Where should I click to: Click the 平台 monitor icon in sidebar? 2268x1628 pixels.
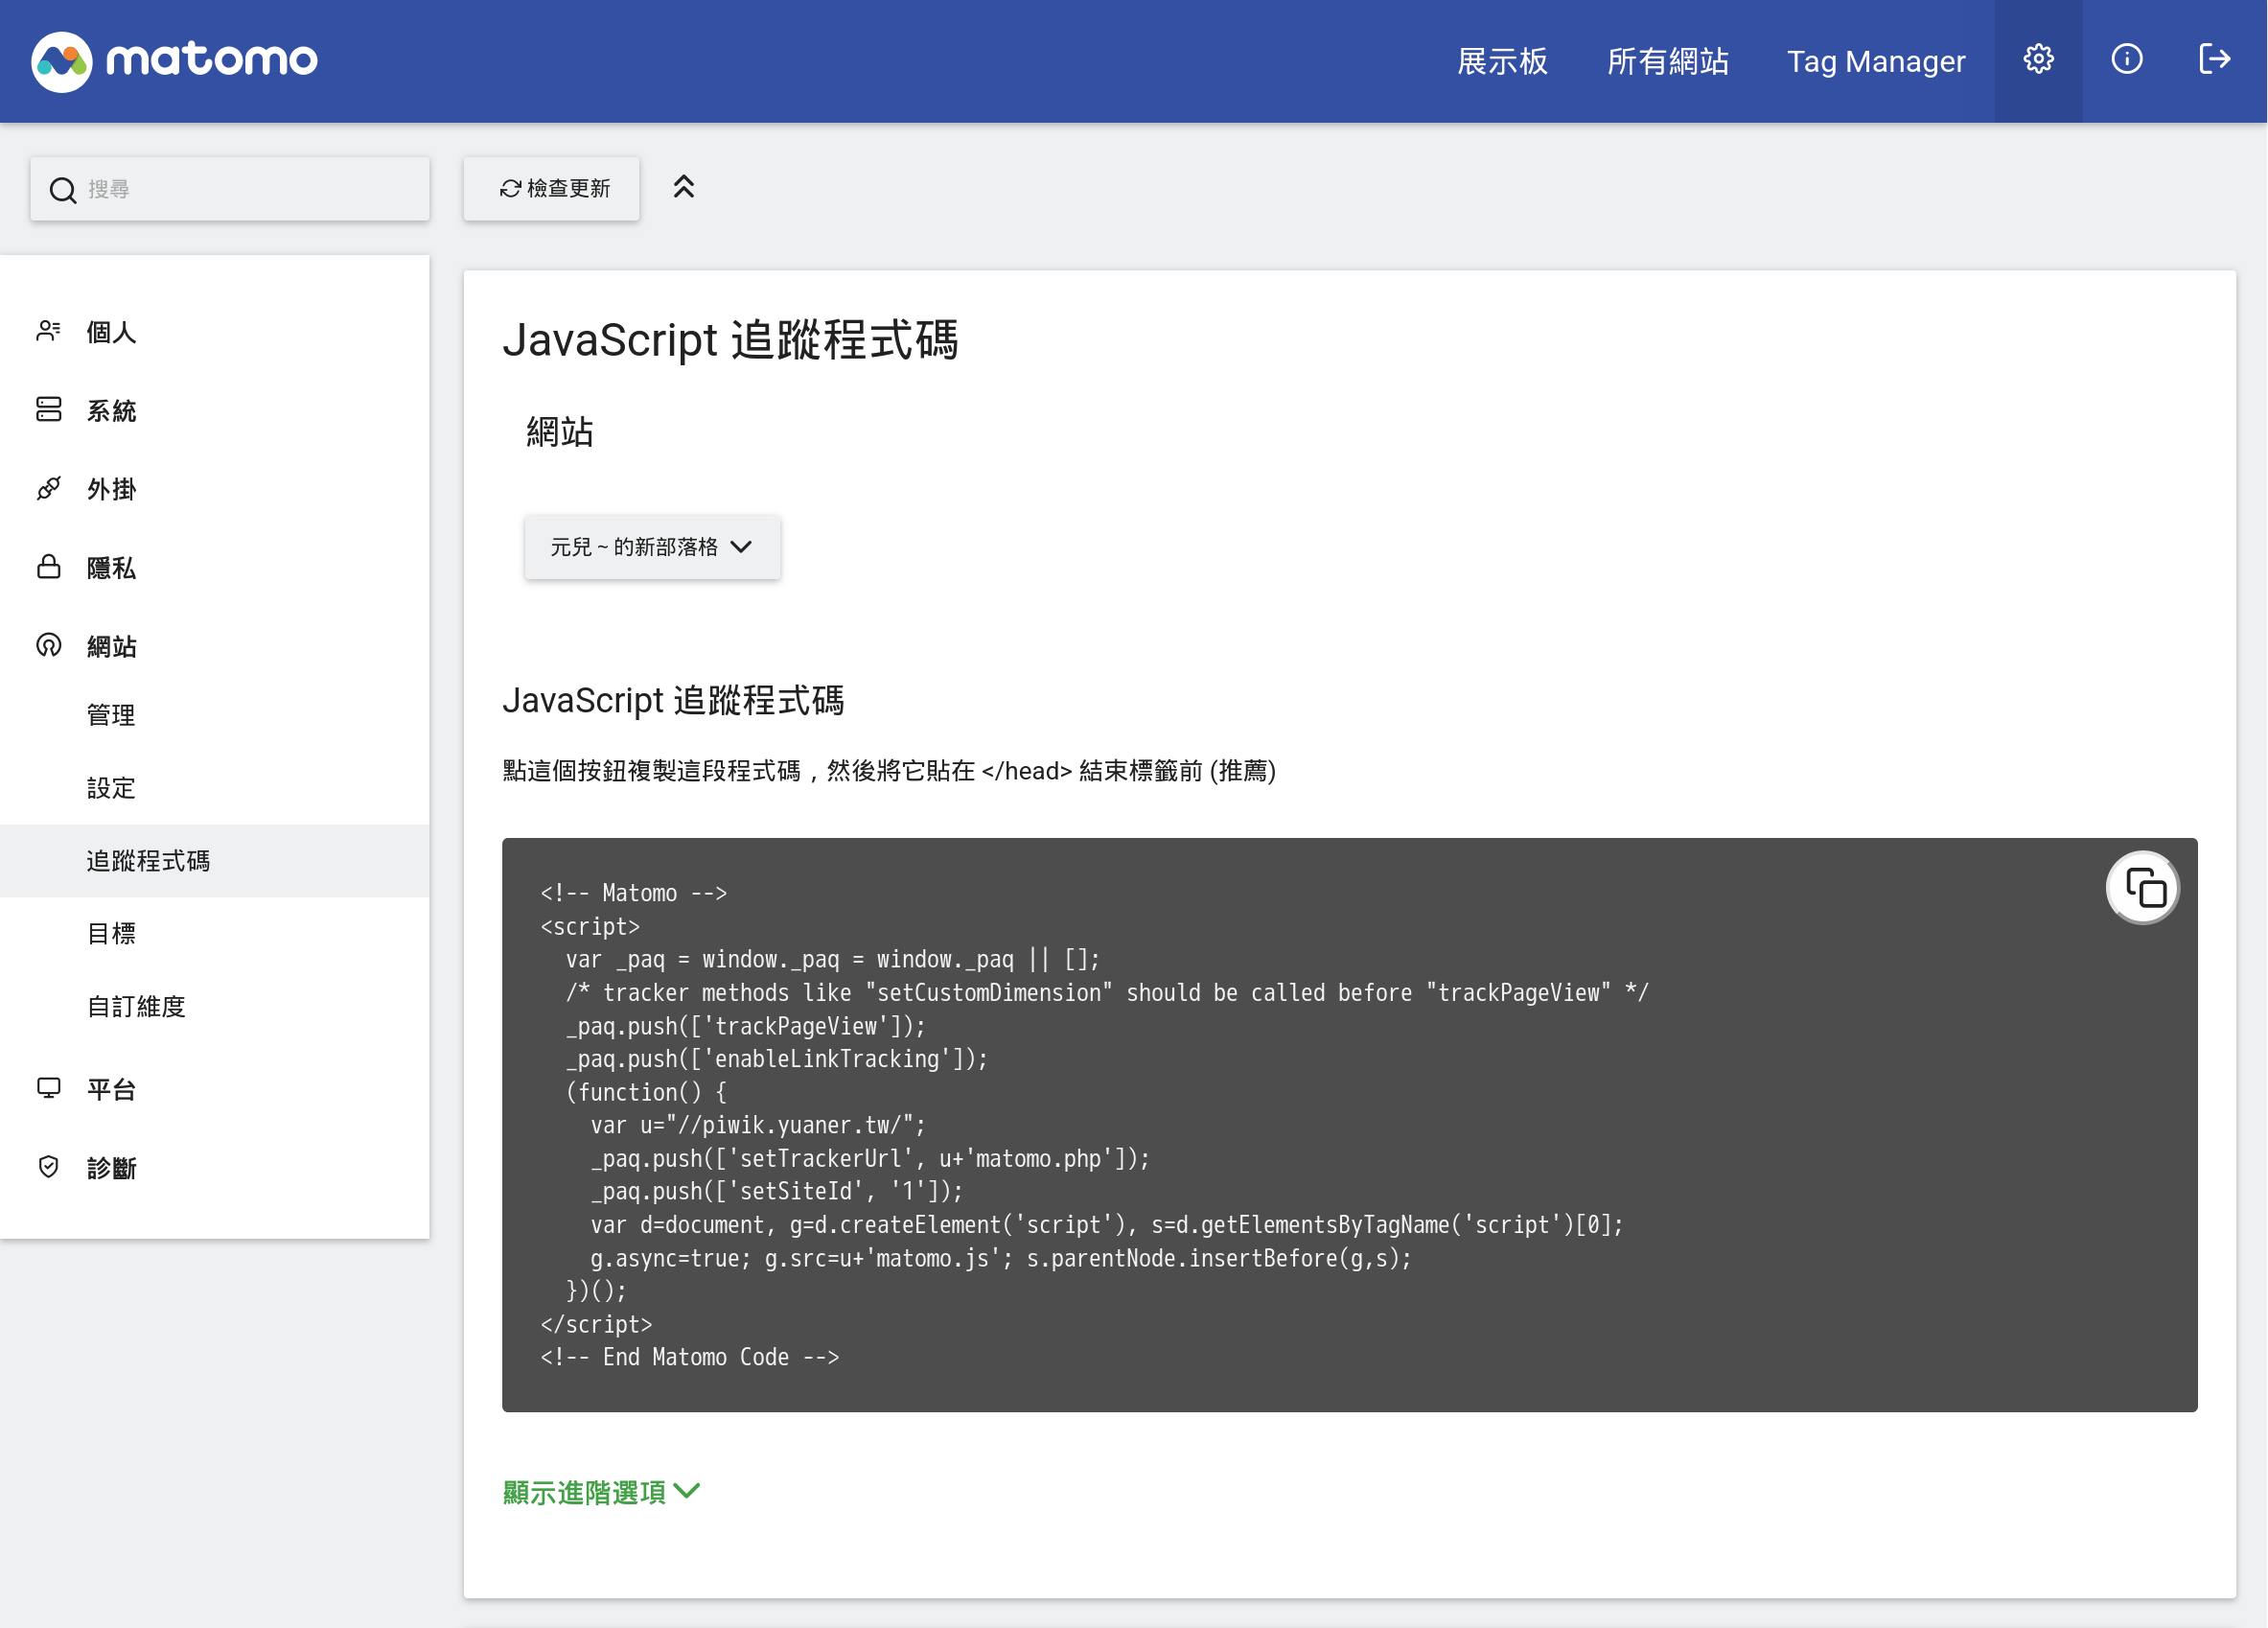(x=48, y=1088)
